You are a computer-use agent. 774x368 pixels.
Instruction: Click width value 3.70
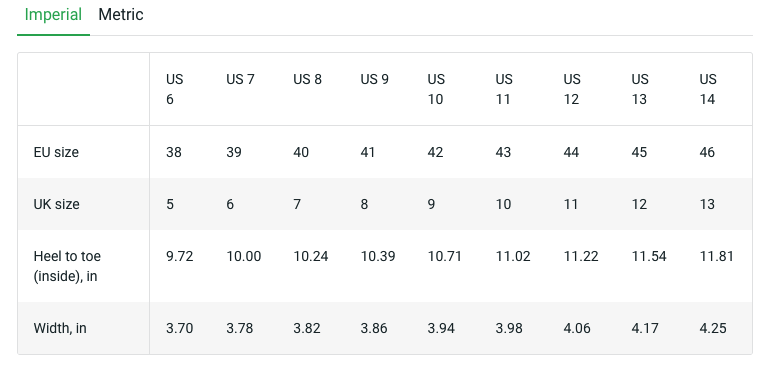tap(180, 328)
